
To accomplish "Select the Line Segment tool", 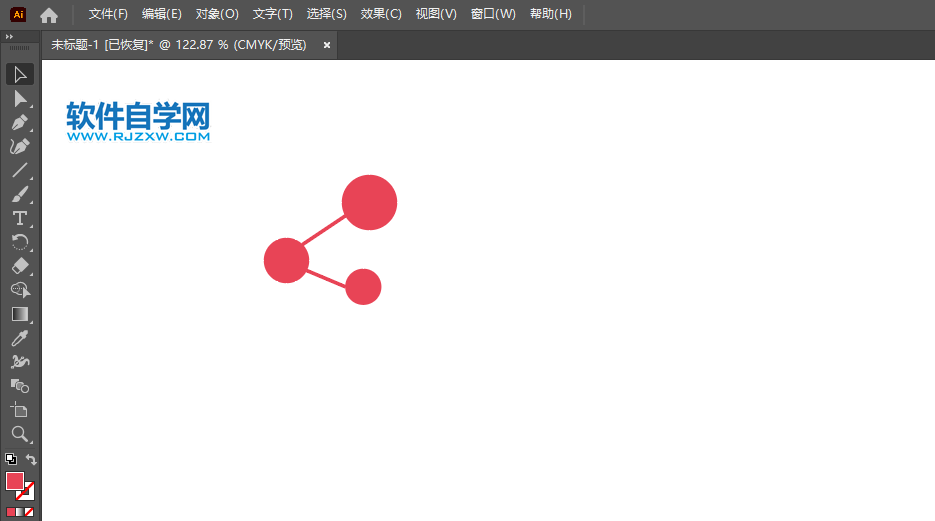I will [x=20, y=170].
